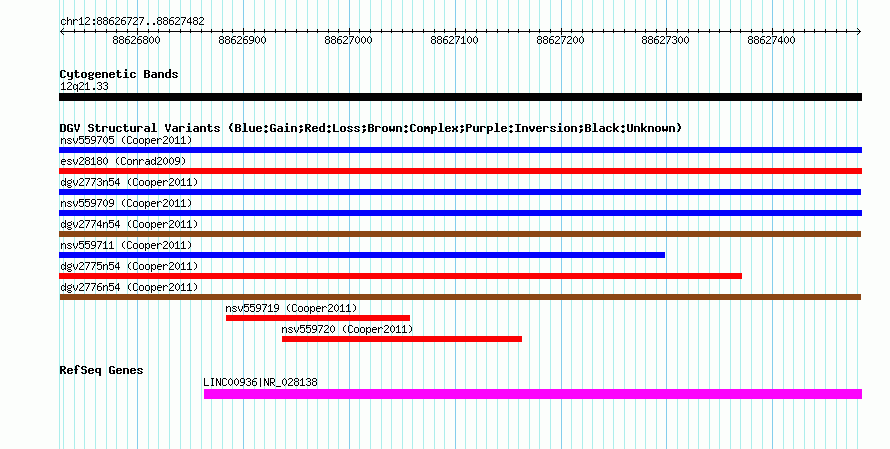Viewport: 890px width, 449px height.
Task: Open the dgv2774n54 (Cooper2011) label
Action: tap(129, 224)
